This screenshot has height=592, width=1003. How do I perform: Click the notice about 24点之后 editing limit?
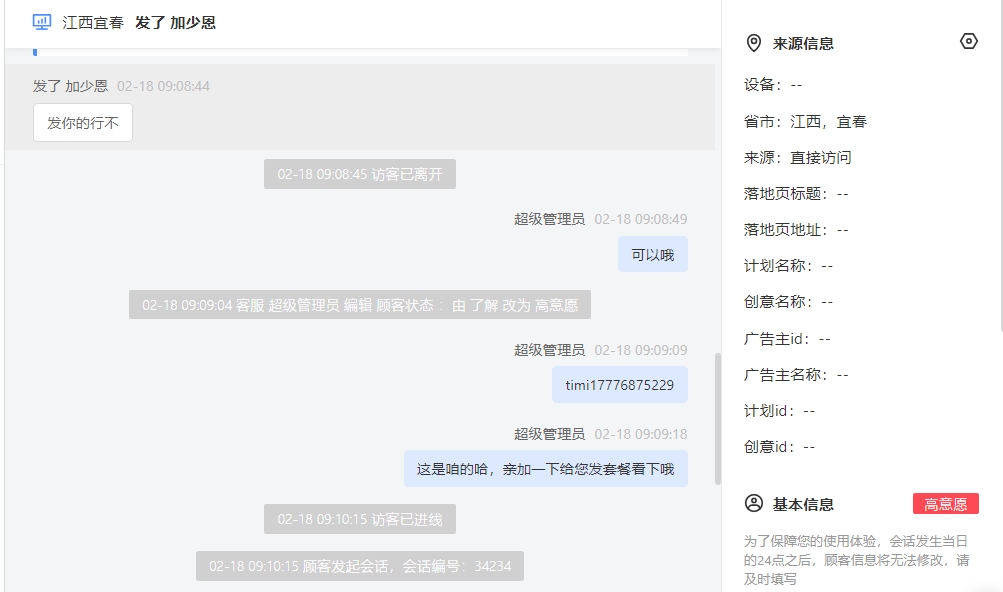[857, 560]
